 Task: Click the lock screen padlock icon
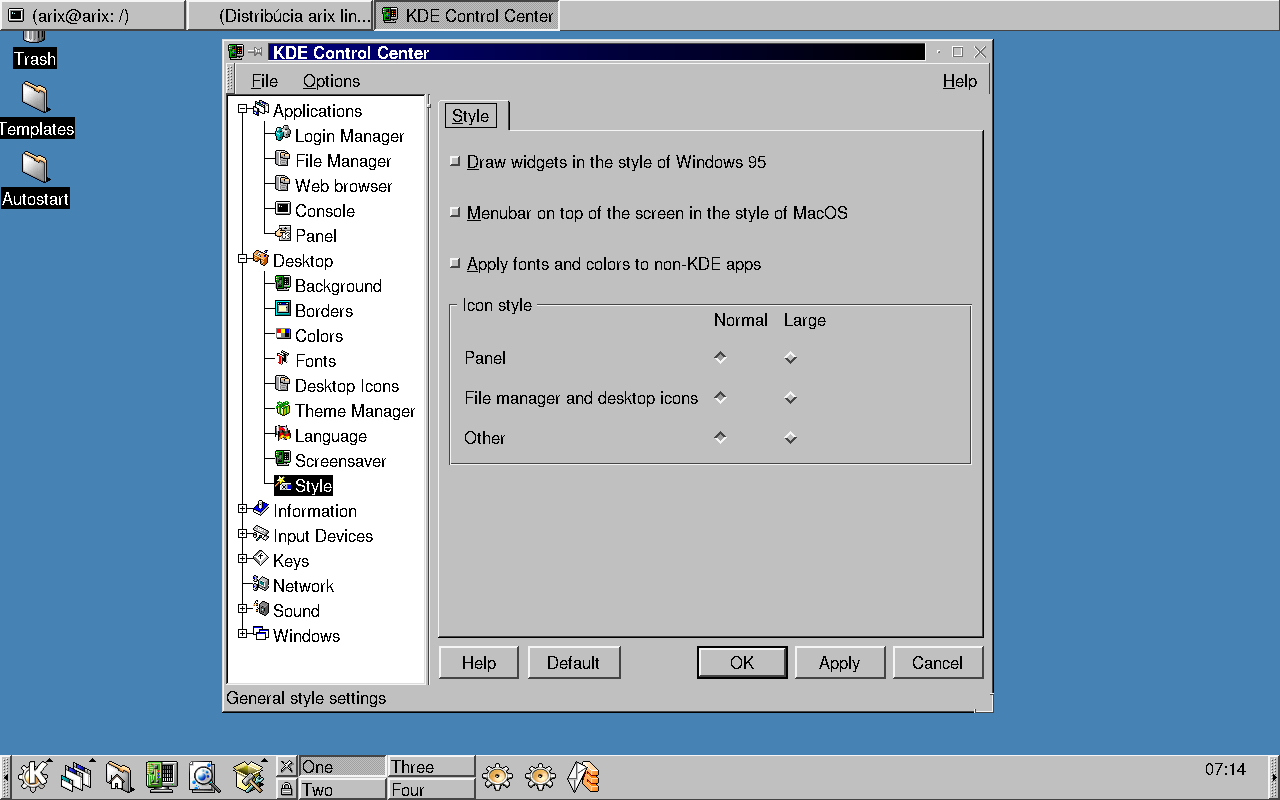tap(287, 789)
